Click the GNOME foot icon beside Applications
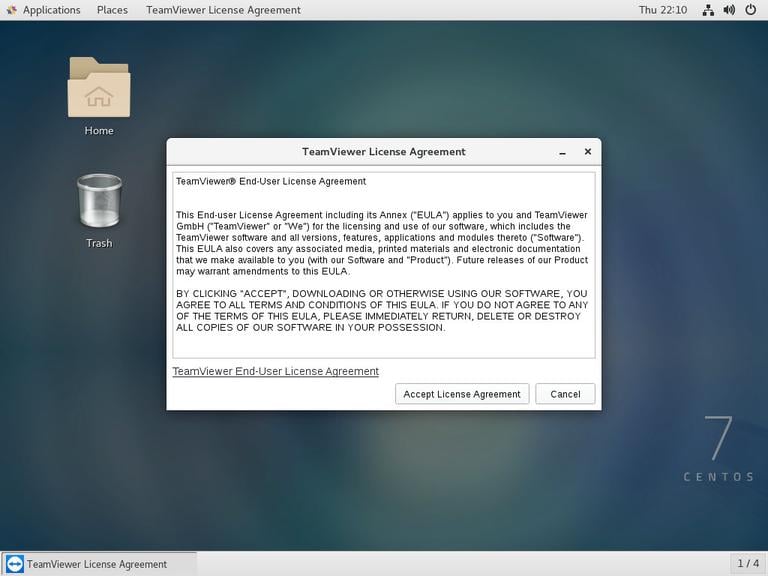The image size is (768, 576). 11,10
